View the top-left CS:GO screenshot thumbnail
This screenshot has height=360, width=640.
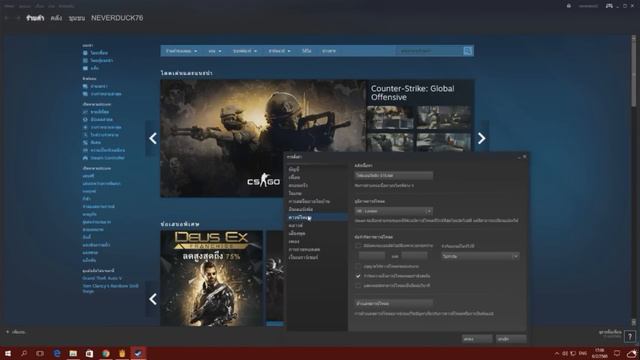pos(390,118)
